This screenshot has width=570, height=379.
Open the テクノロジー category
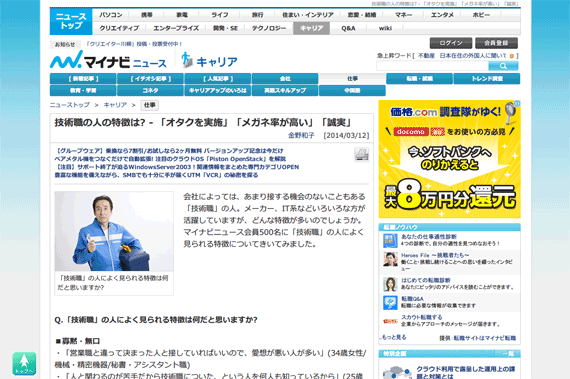click(x=269, y=28)
